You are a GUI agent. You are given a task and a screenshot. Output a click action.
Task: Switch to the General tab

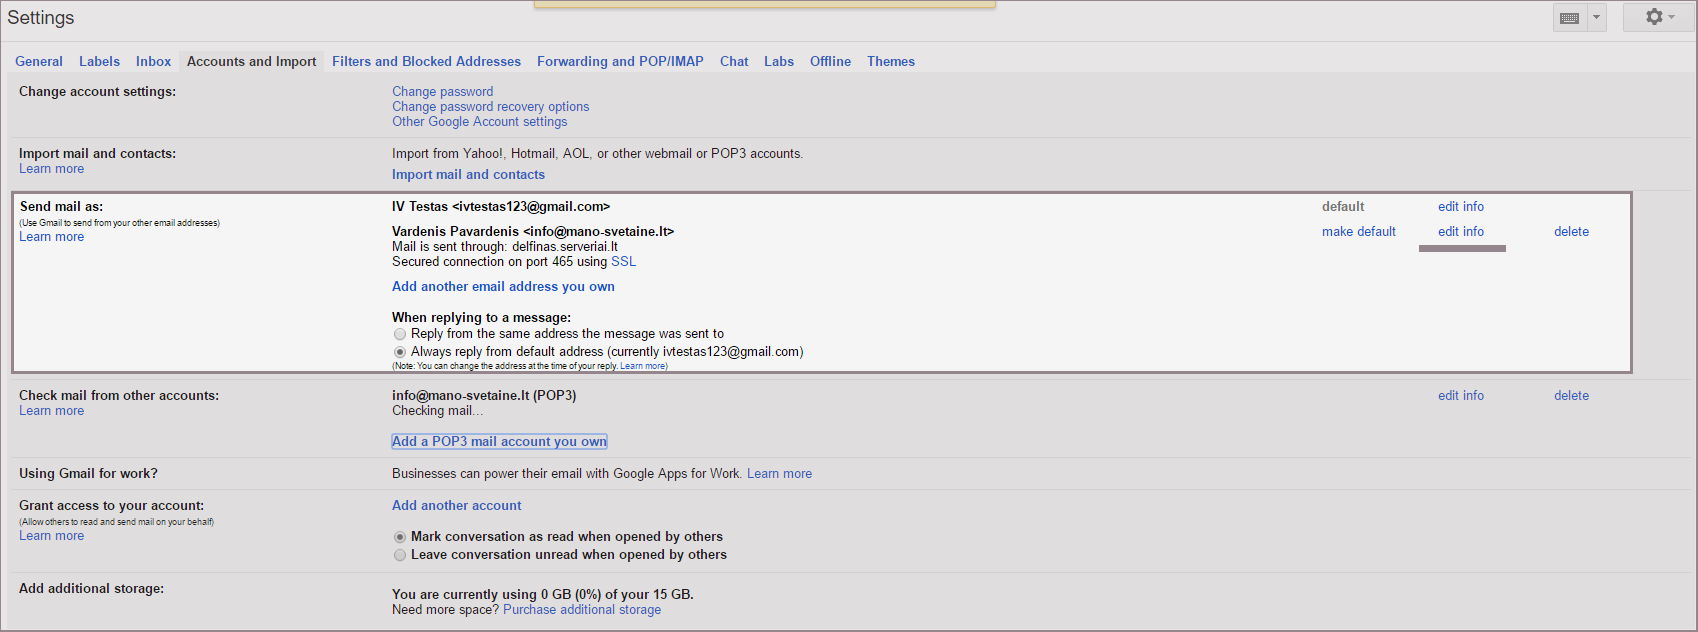tap(39, 62)
